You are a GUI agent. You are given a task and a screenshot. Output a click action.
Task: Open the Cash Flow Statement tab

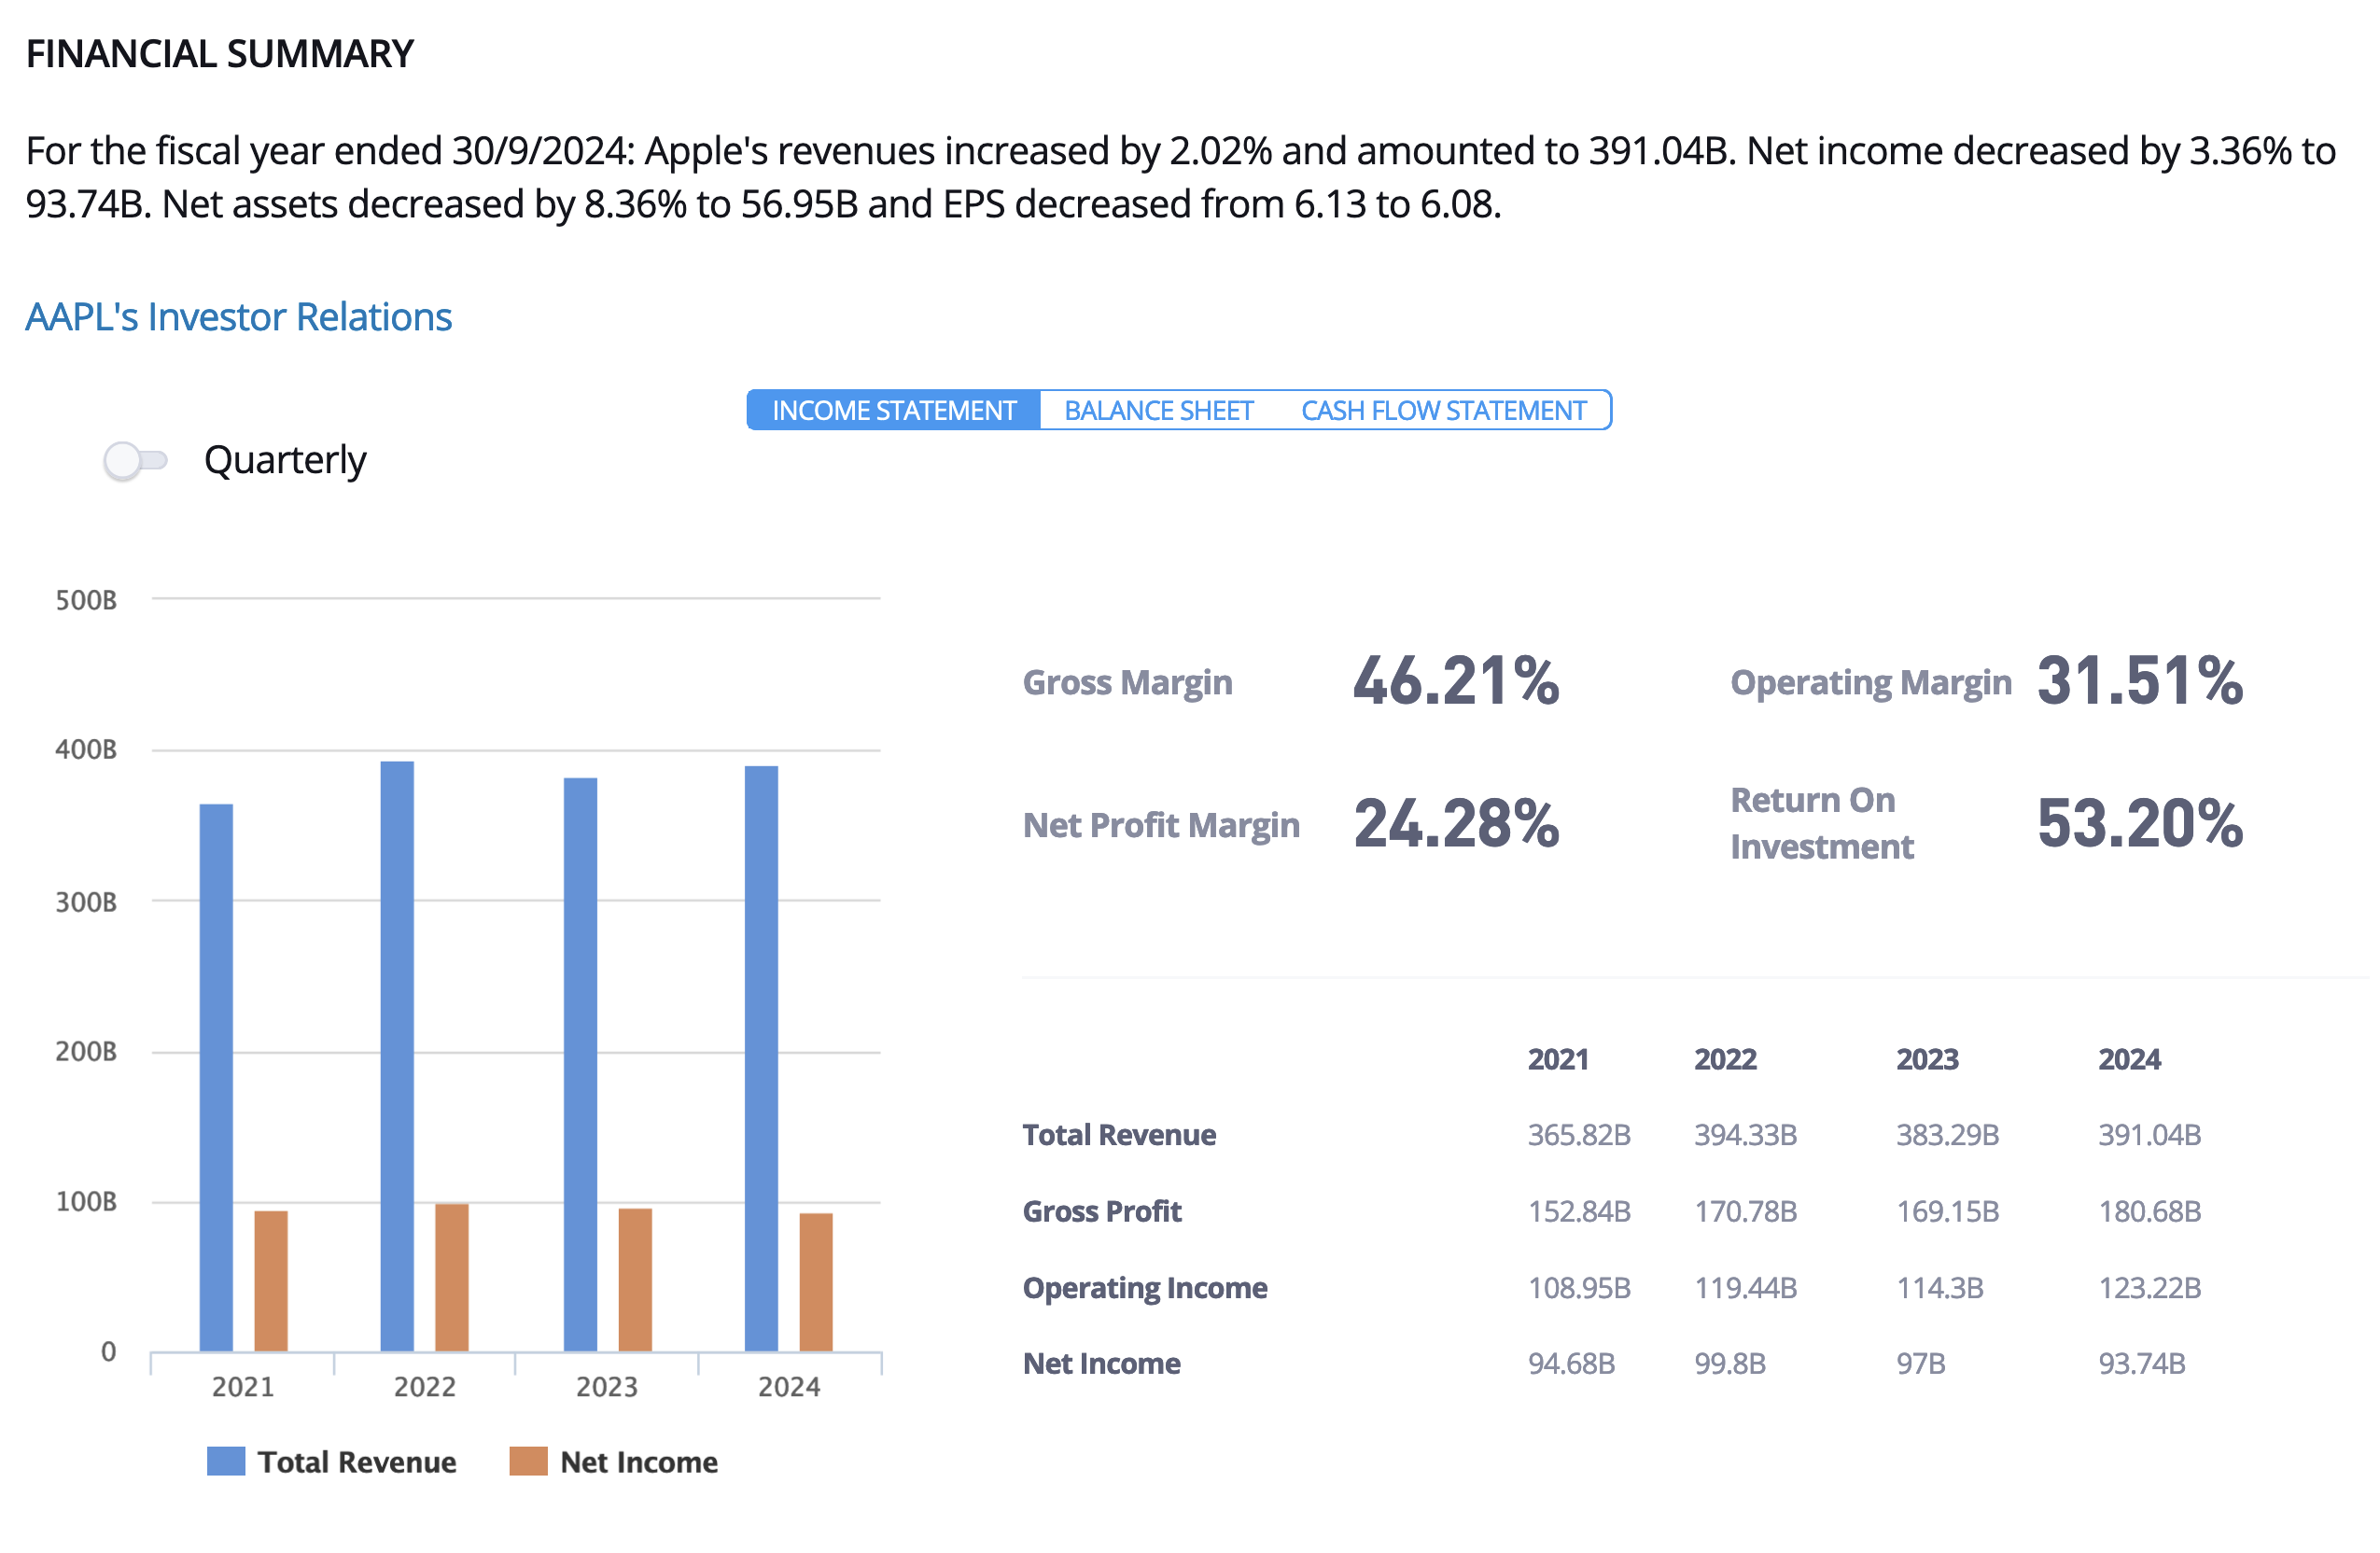1443,411
